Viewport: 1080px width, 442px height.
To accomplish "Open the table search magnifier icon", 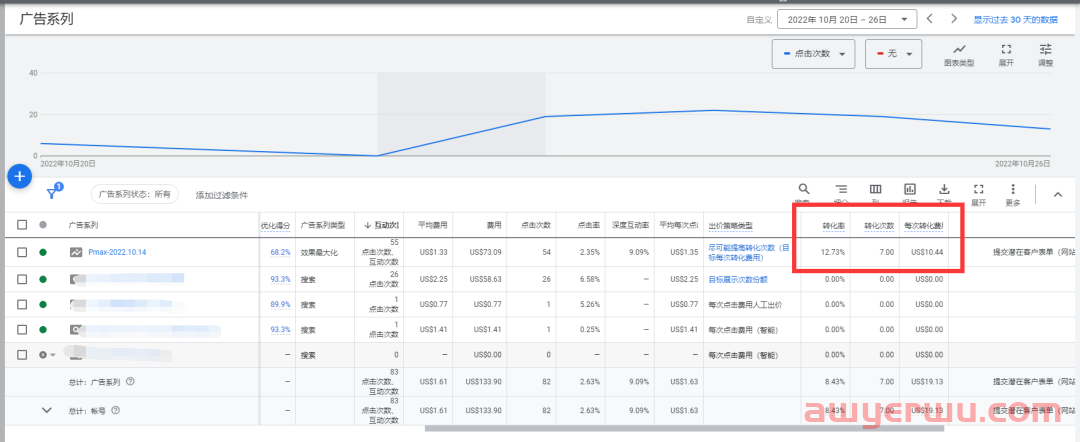I will [x=804, y=189].
